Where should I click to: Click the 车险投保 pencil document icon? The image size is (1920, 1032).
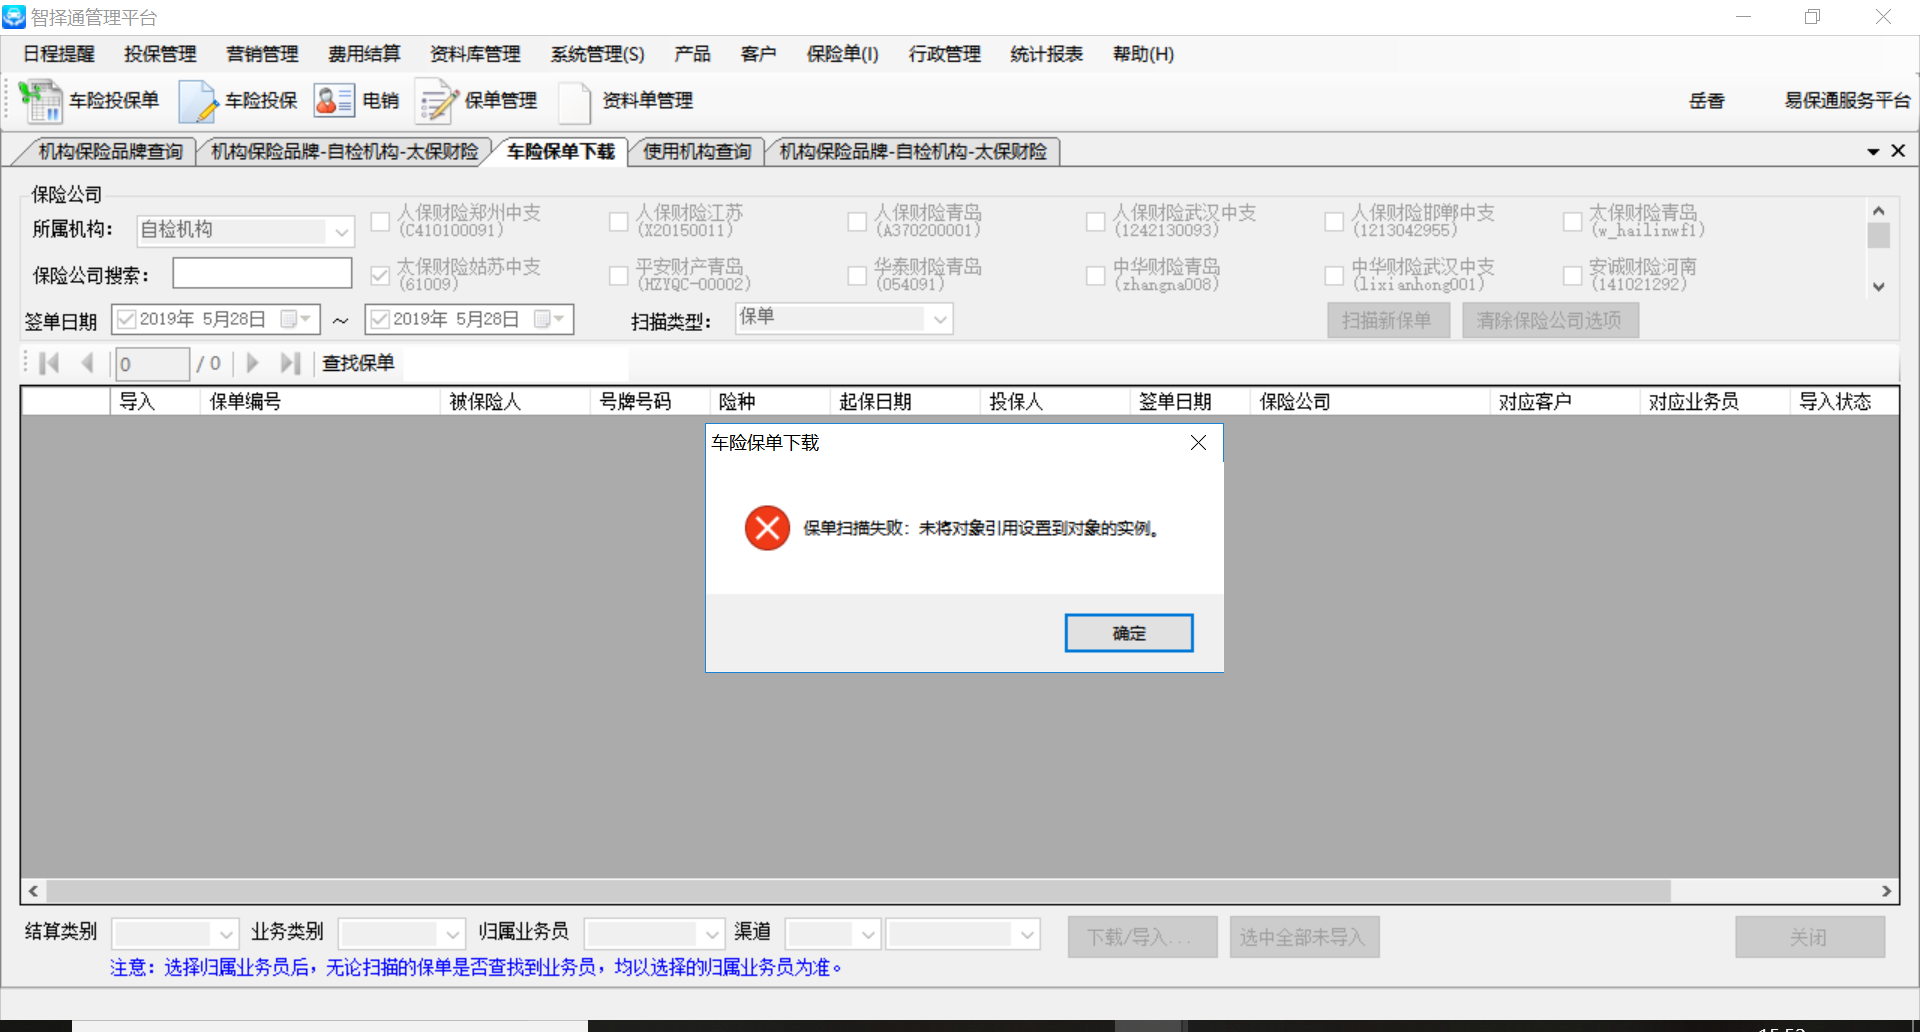point(198,100)
